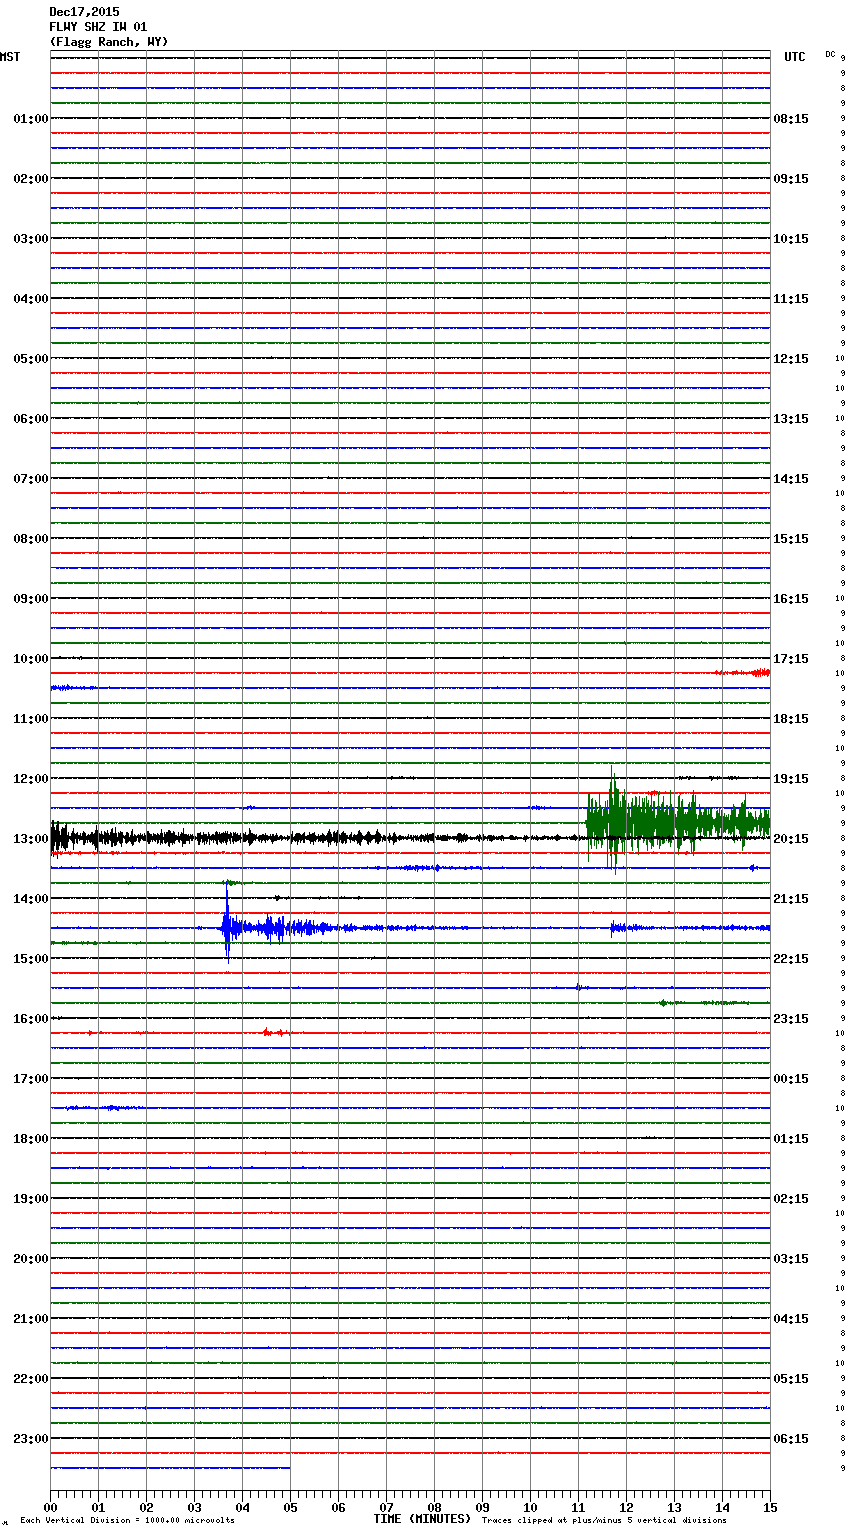Click the 21:15 UTC time label
850x1534 pixels.
tap(791, 899)
